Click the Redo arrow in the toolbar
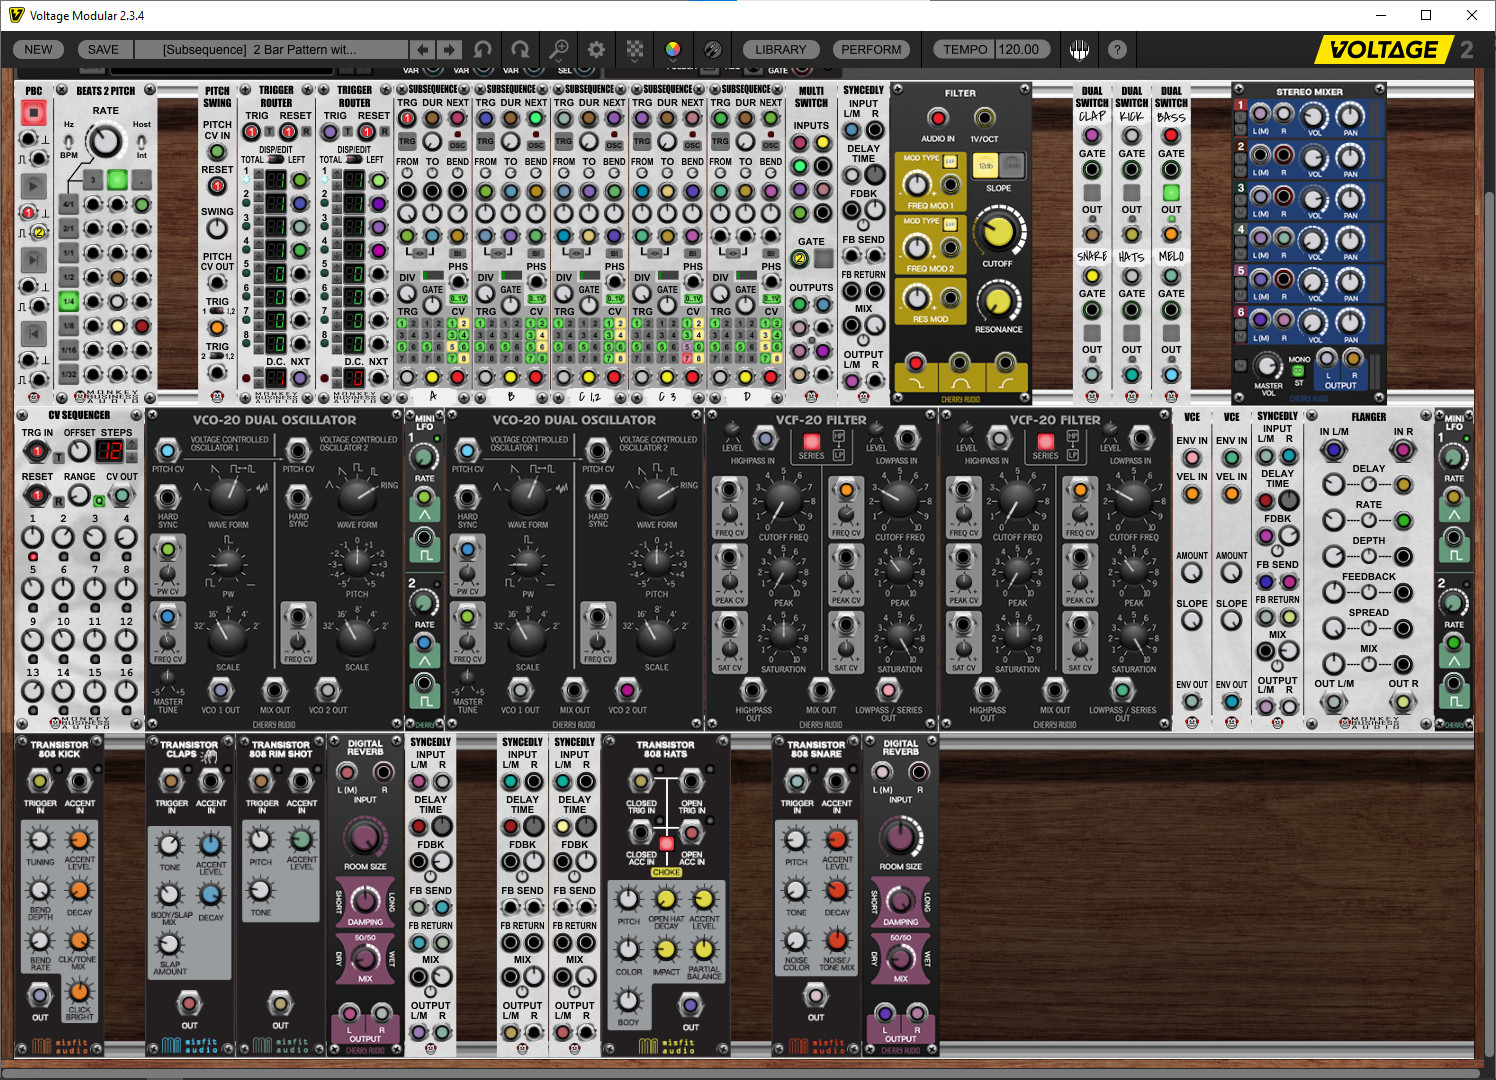 [520, 49]
